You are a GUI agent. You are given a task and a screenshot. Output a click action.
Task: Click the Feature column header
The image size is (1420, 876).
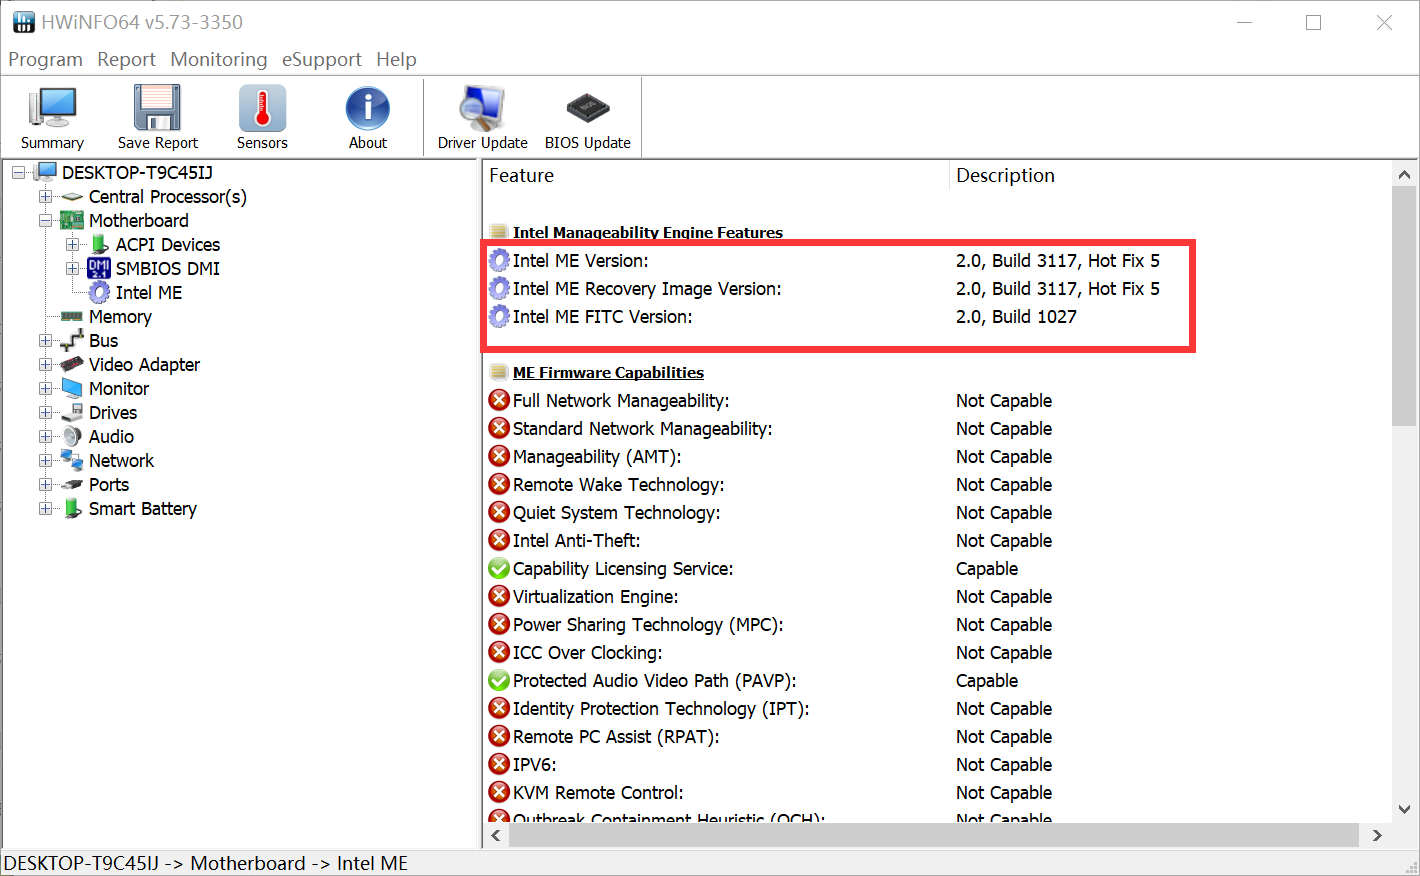coord(716,176)
